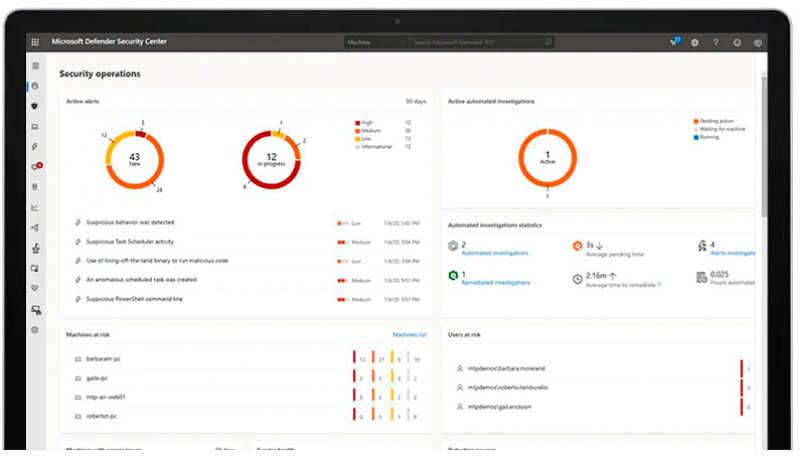Open Alerts queue lightning icon in sidebar
Image resolution: width=800 pixels, height=464 pixels.
coord(35,147)
